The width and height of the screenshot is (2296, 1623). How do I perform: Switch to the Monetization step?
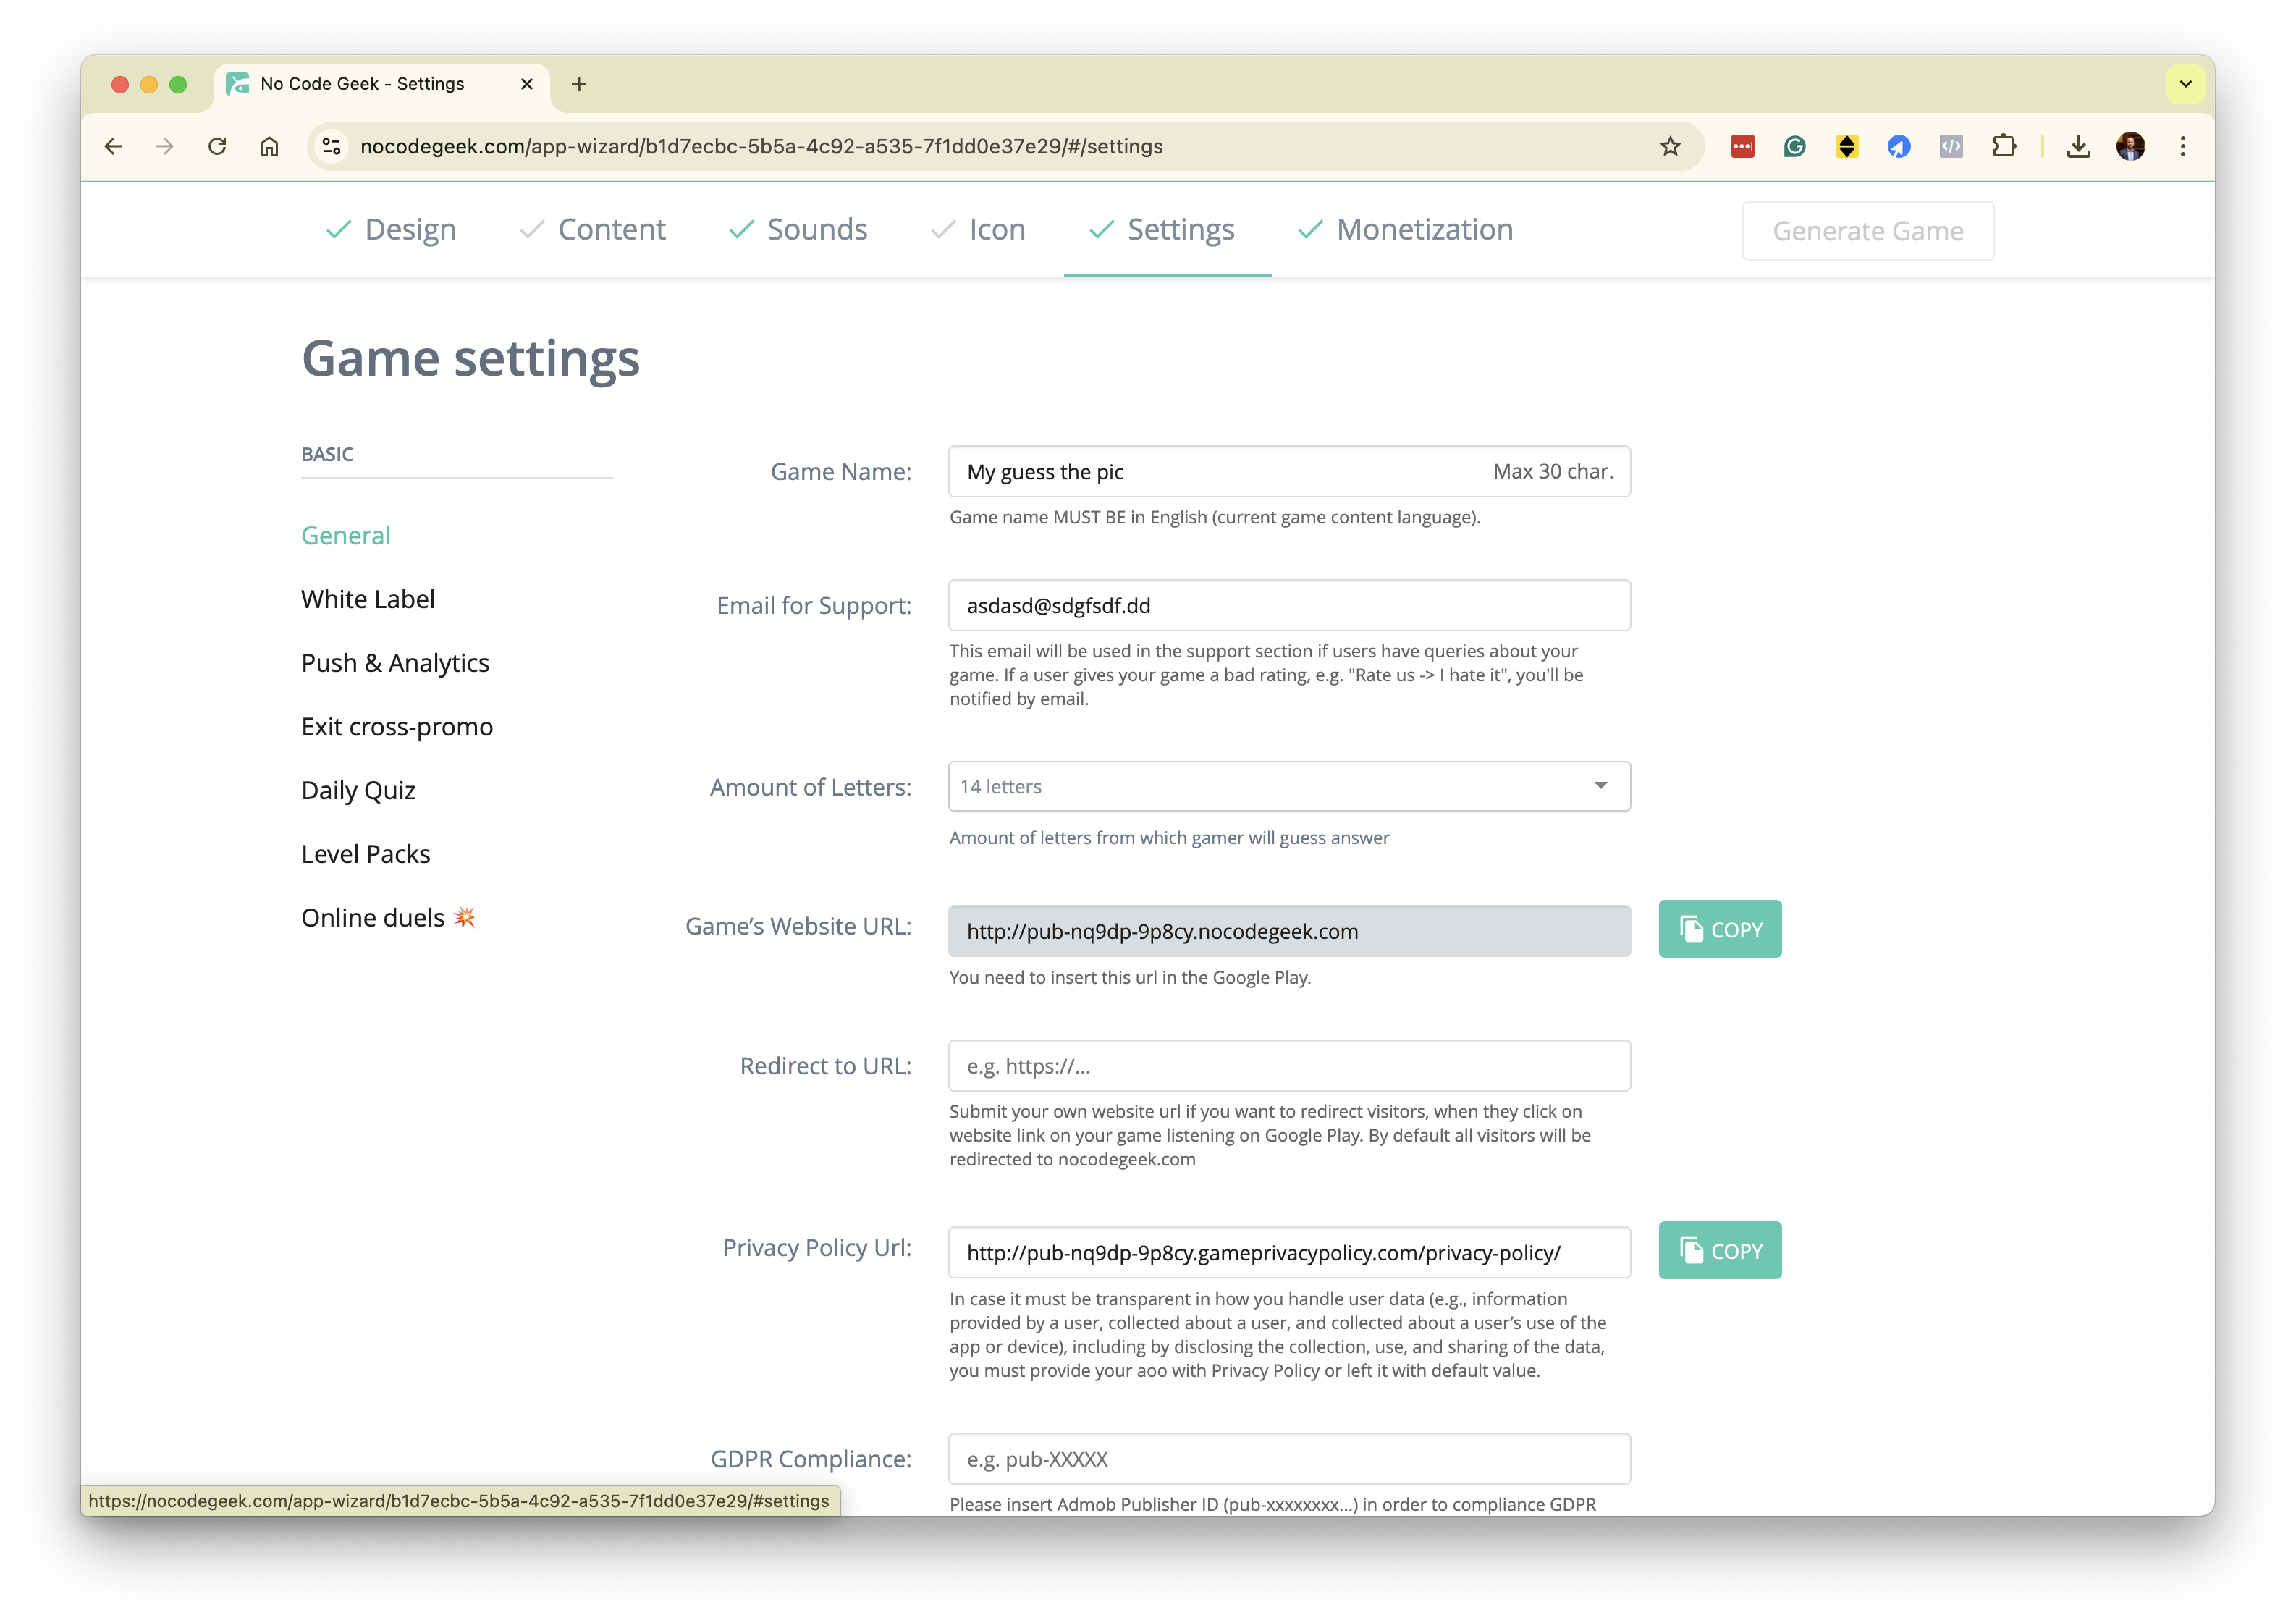pos(1405,229)
